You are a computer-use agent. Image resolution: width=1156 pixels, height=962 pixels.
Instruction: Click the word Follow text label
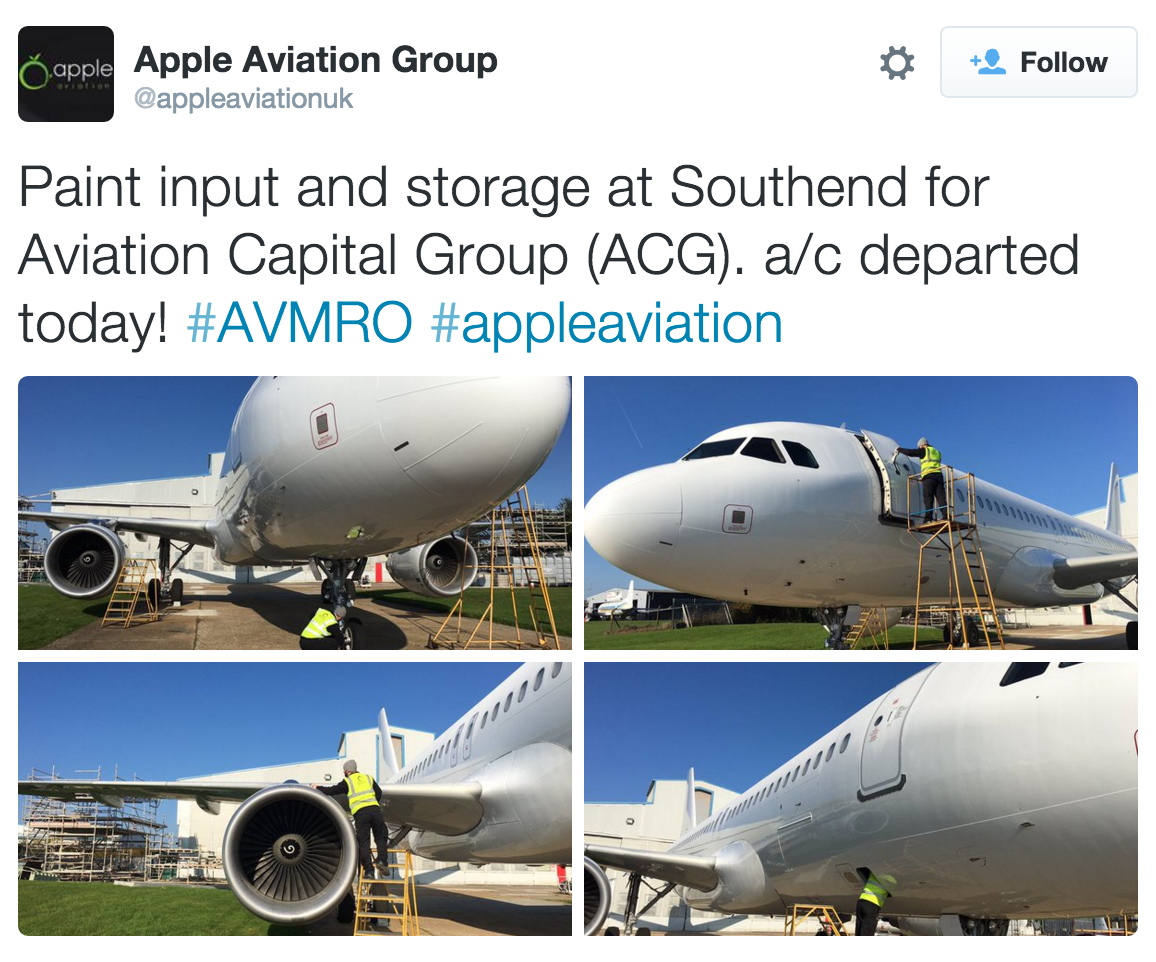1063,63
